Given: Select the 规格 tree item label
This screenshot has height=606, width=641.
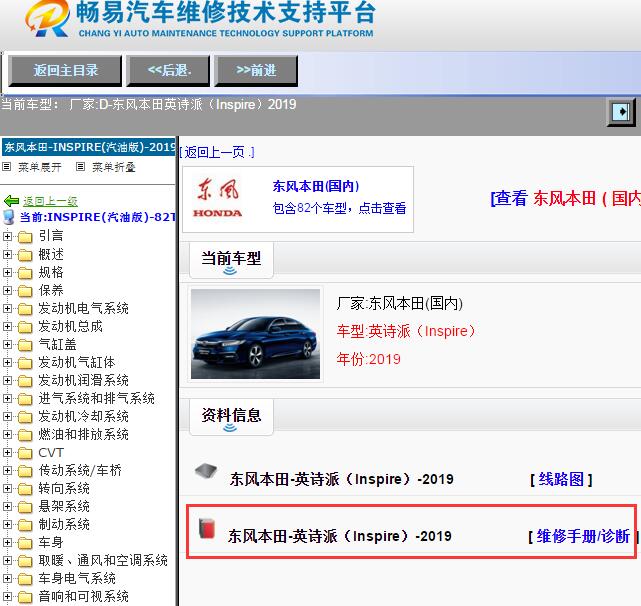Looking at the screenshot, I should pos(51,272).
